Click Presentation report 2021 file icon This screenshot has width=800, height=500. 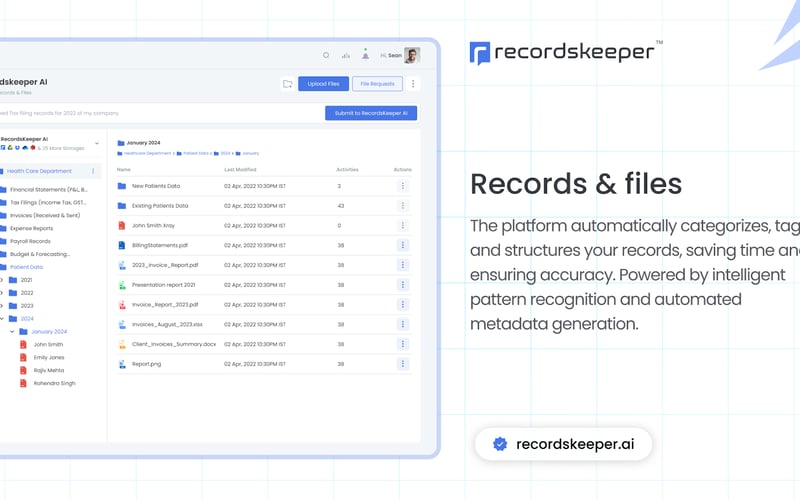coord(122,285)
